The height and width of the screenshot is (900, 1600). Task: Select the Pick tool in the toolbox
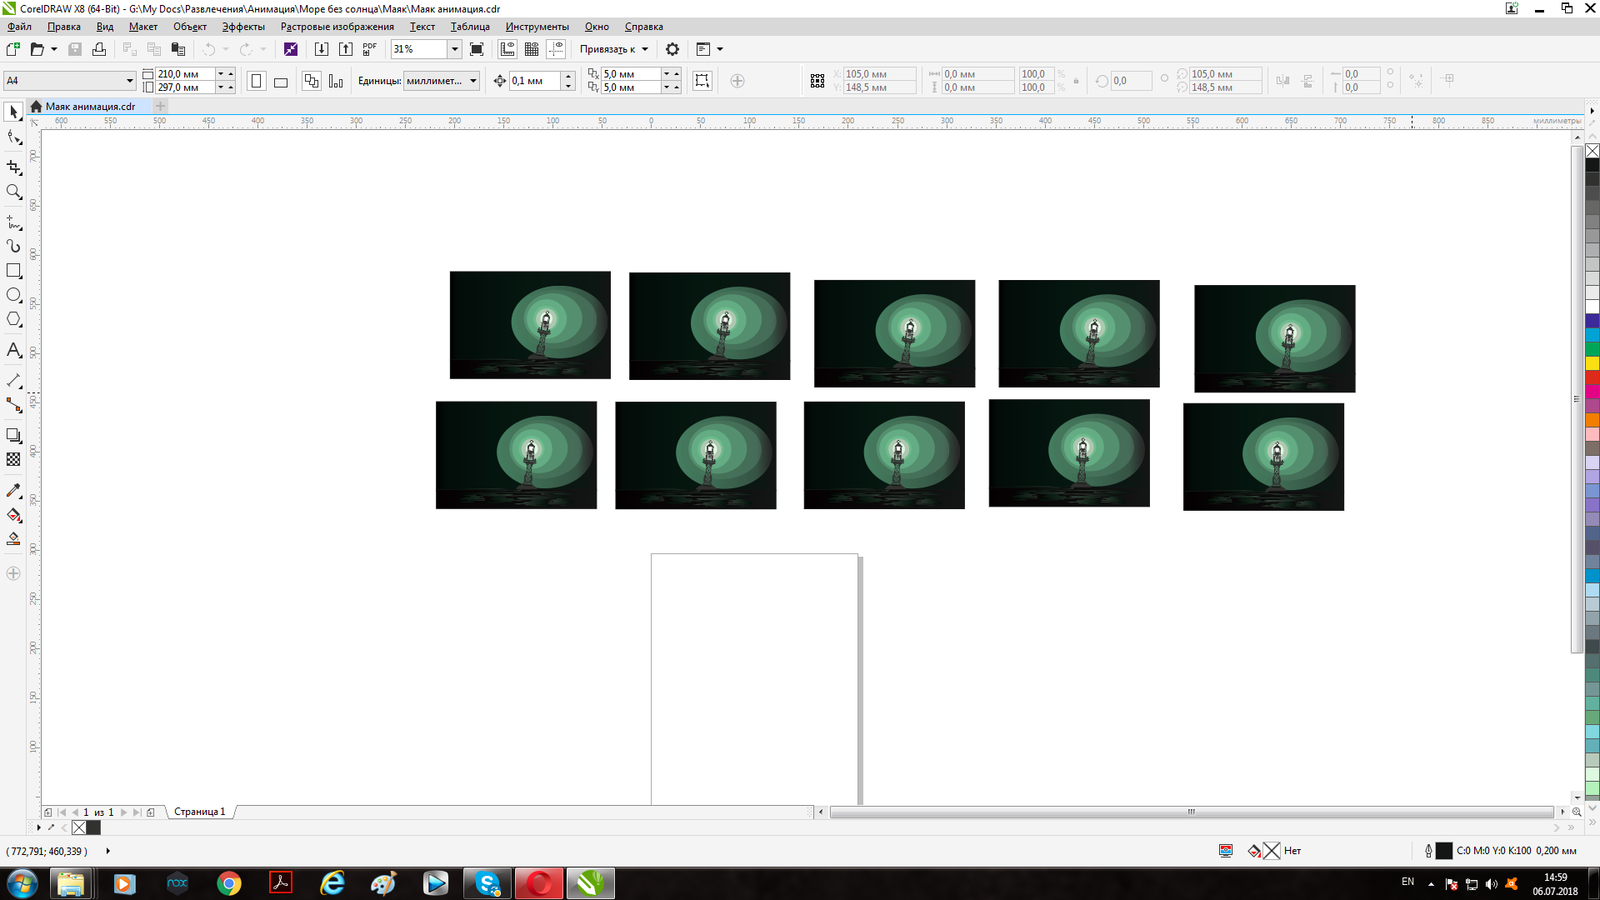(x=14, y=113)
